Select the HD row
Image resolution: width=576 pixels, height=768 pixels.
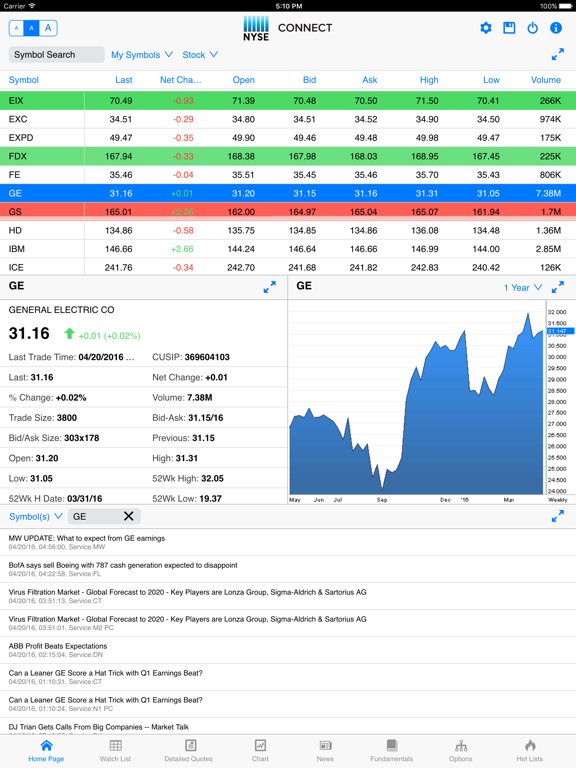[x=288, y=230]
